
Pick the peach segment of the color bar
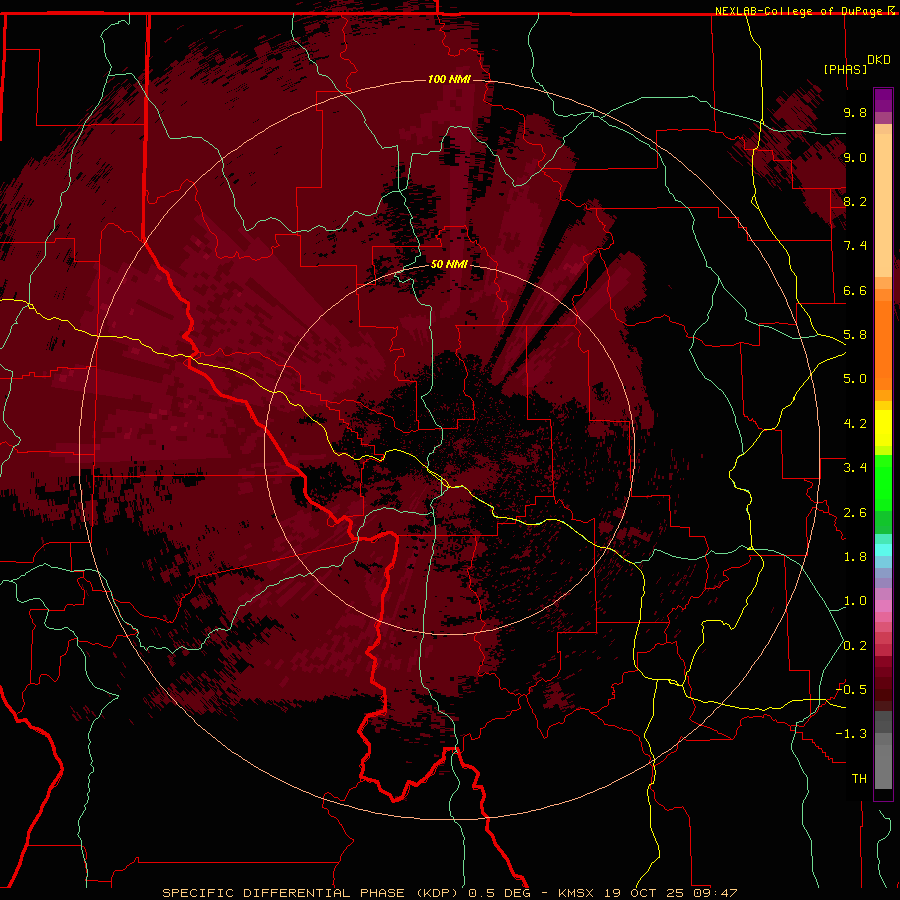tap(883, 205)
